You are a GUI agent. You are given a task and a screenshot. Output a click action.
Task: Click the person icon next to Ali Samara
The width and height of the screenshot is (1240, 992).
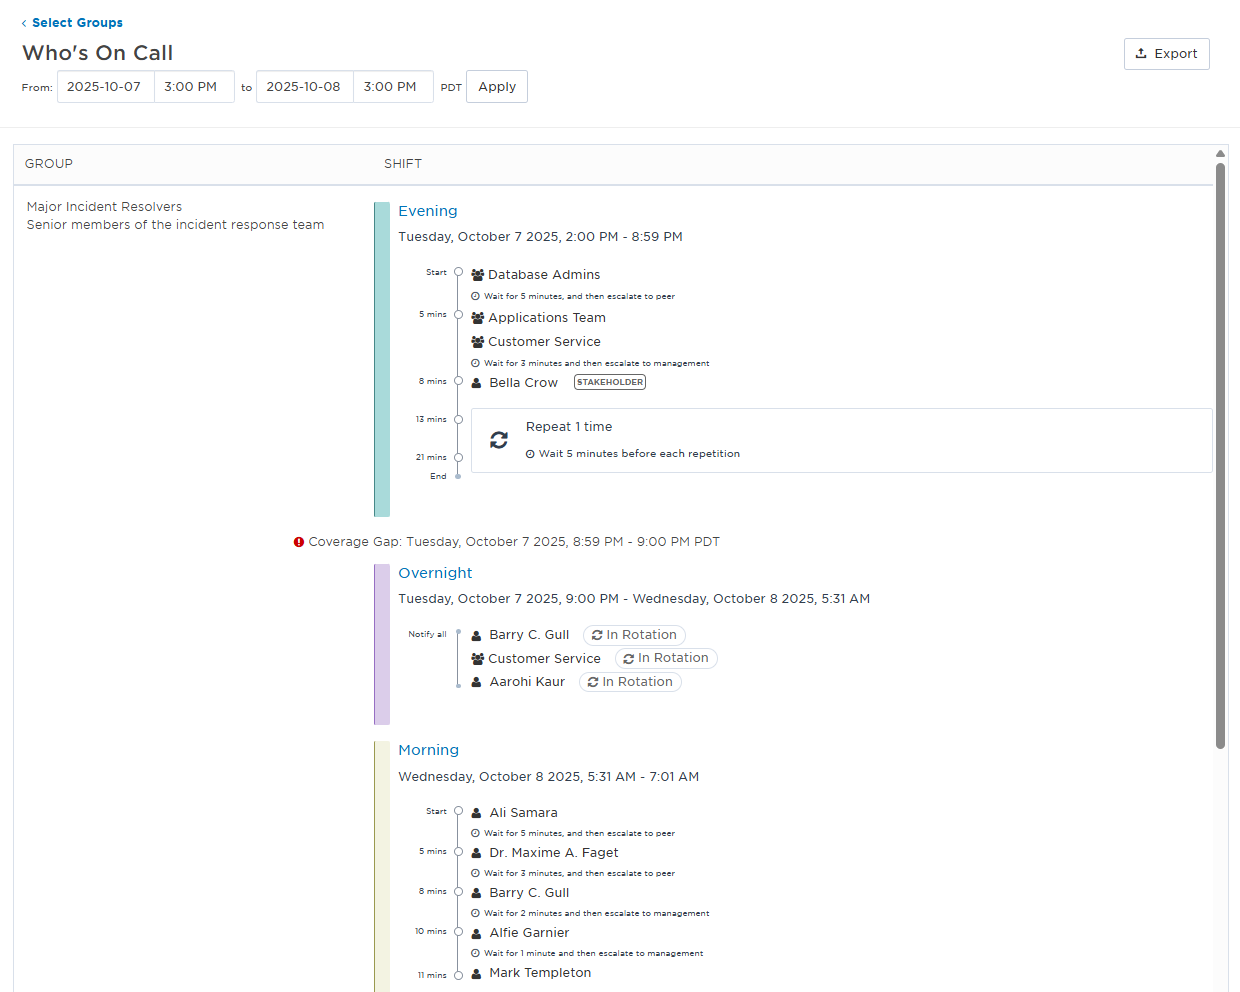click(x=477, y=813)
